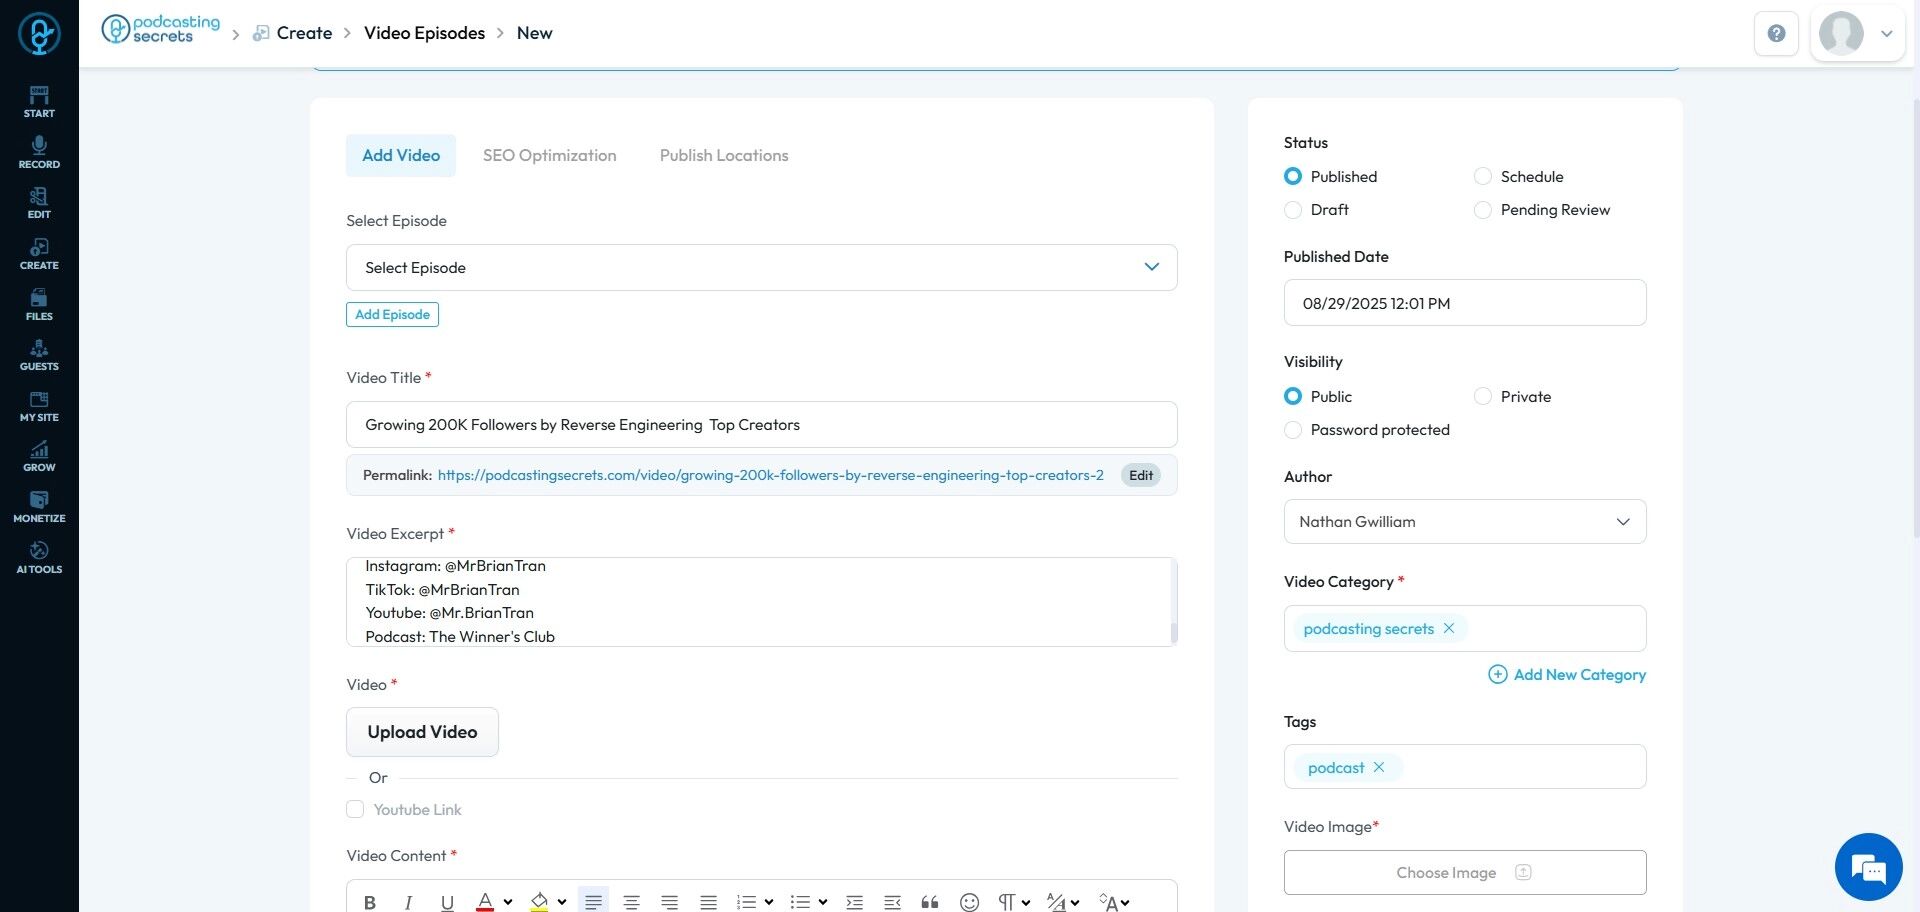Click the Published Date field

click(x=1464, y=302)
